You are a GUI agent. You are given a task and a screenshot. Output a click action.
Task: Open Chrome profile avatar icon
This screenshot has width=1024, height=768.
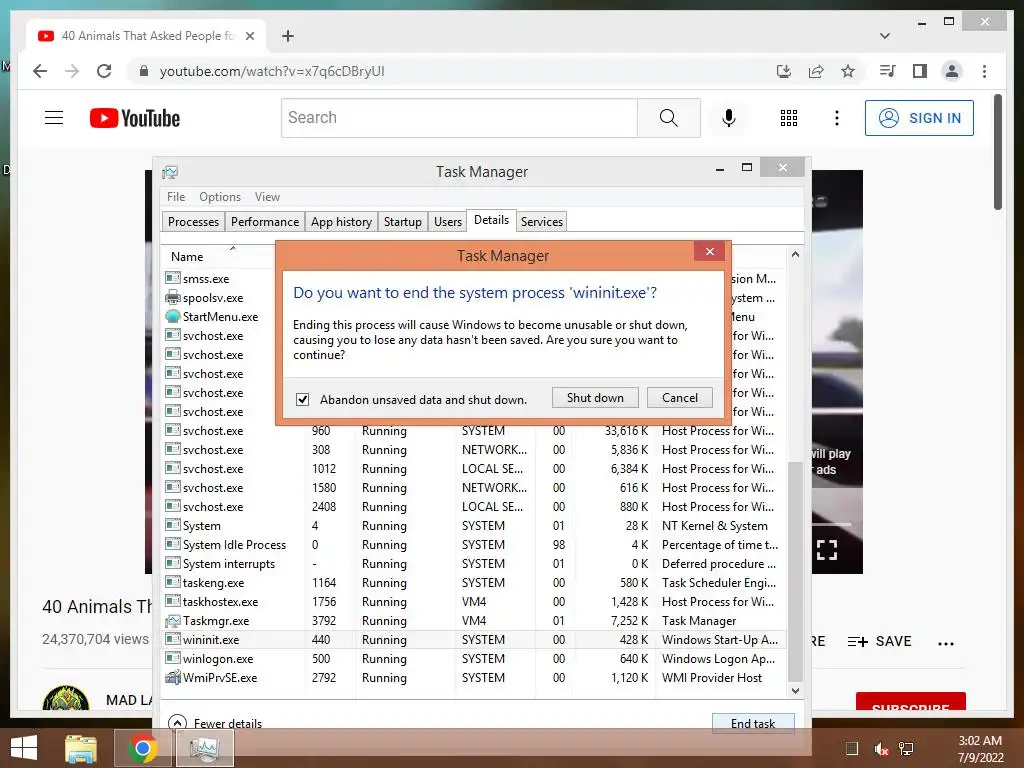coord(952,71)
